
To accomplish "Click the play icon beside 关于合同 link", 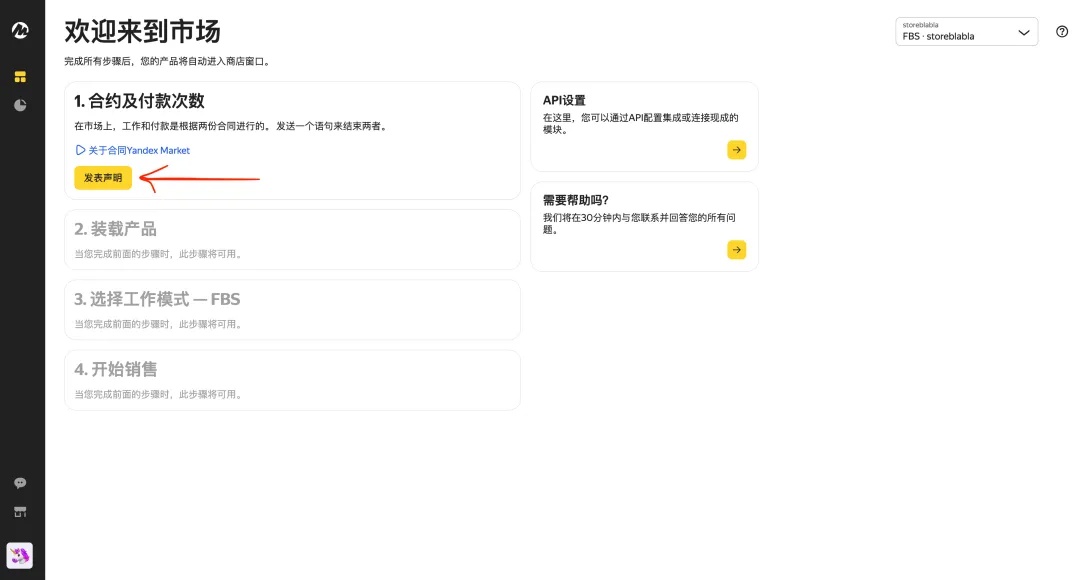I will (80, 150).
